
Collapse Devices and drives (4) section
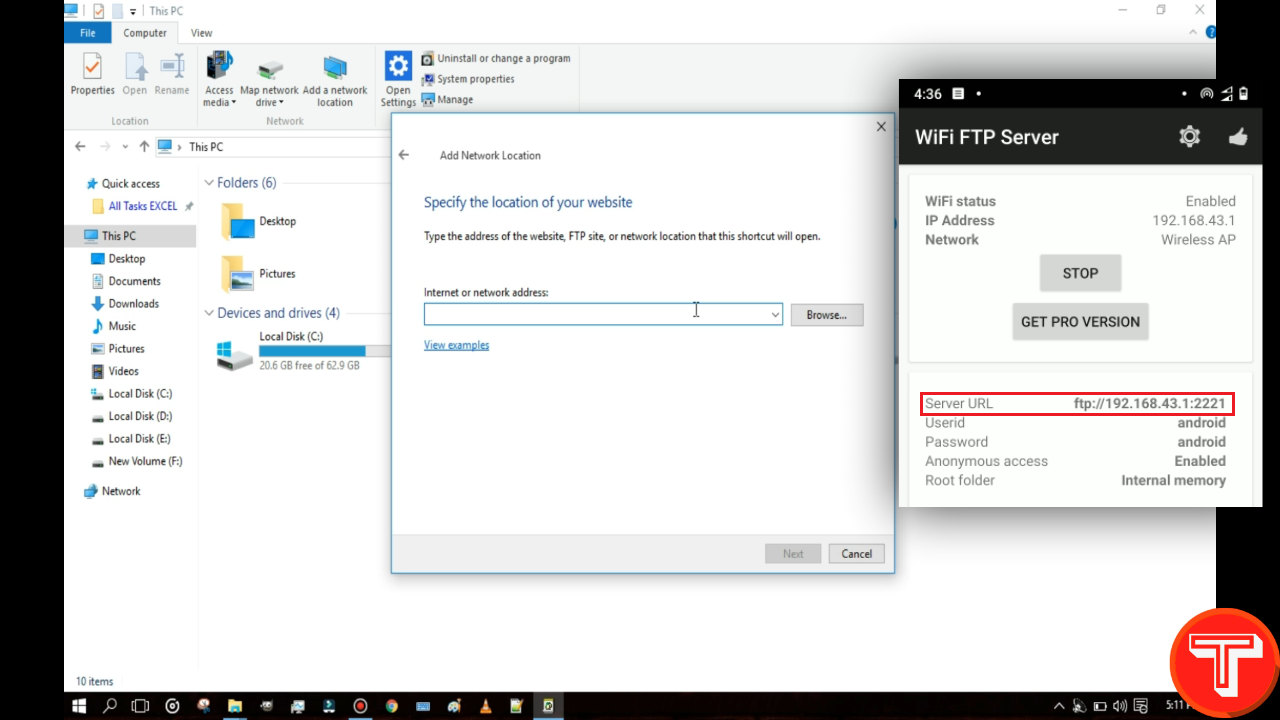click(209, 313)
